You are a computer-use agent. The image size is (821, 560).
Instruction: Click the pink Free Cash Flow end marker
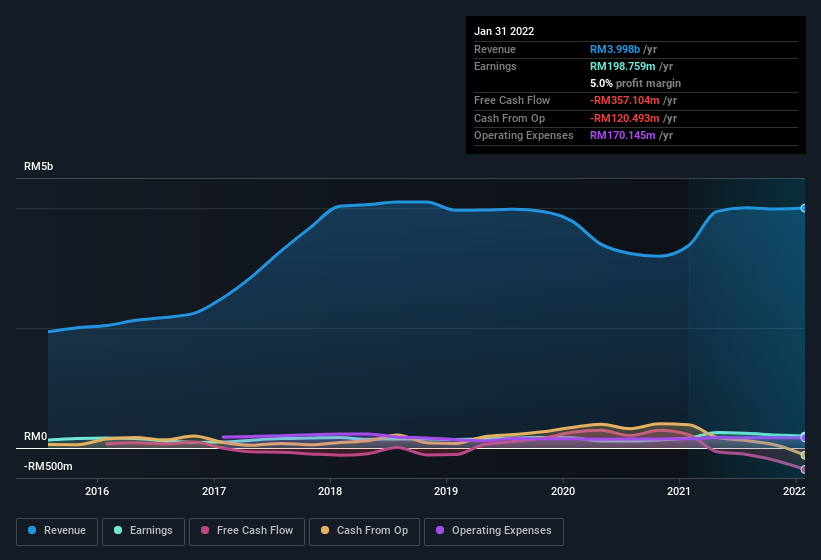[804, 469]
